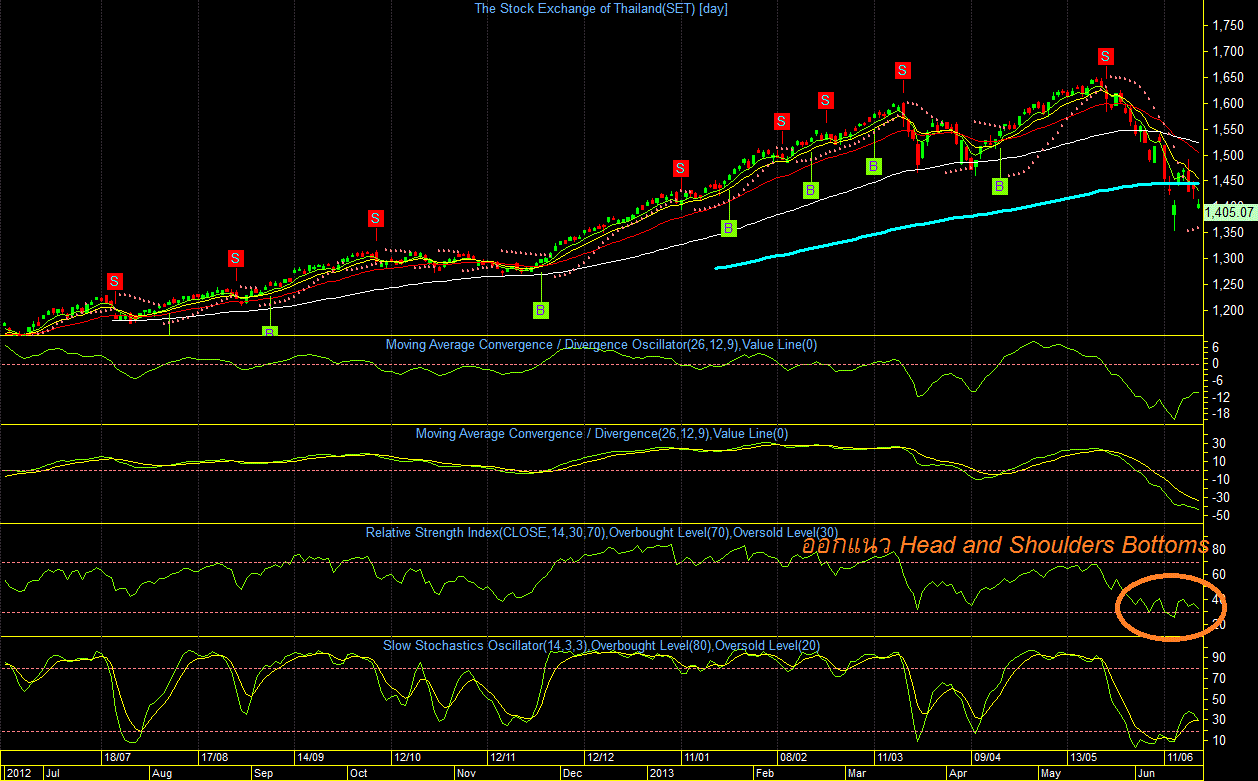This screenshot has height=781, width=1258.
Task: Click the 13/05 date marker on the time axis
Action: pos(1085,757)
